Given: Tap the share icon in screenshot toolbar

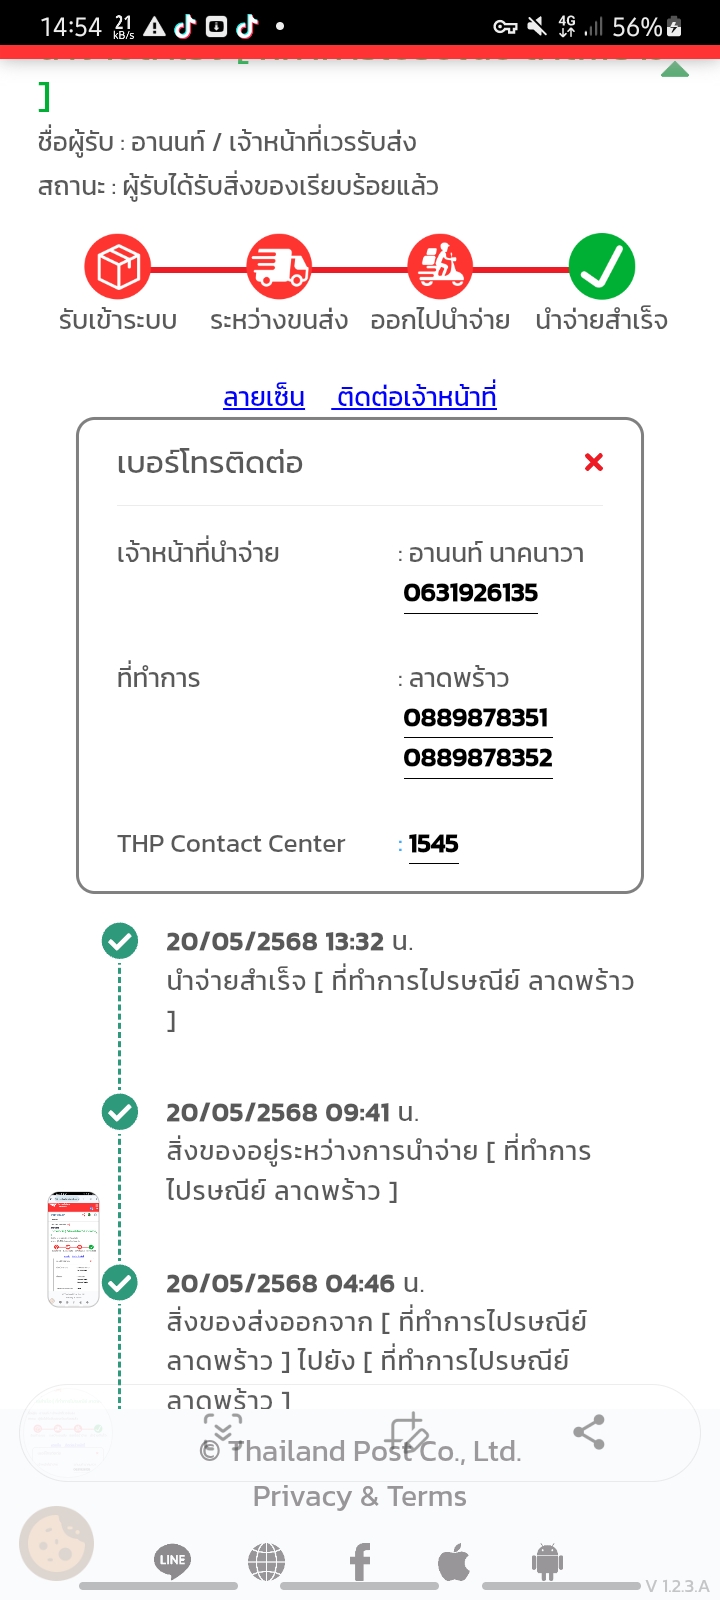Looking at the screenshot, I should (589, 1432).
